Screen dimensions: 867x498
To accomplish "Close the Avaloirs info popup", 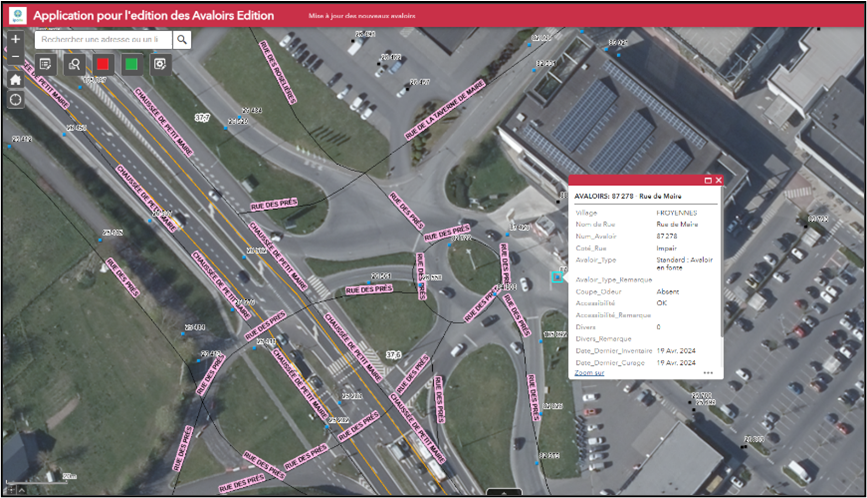I will click(718, 180).
